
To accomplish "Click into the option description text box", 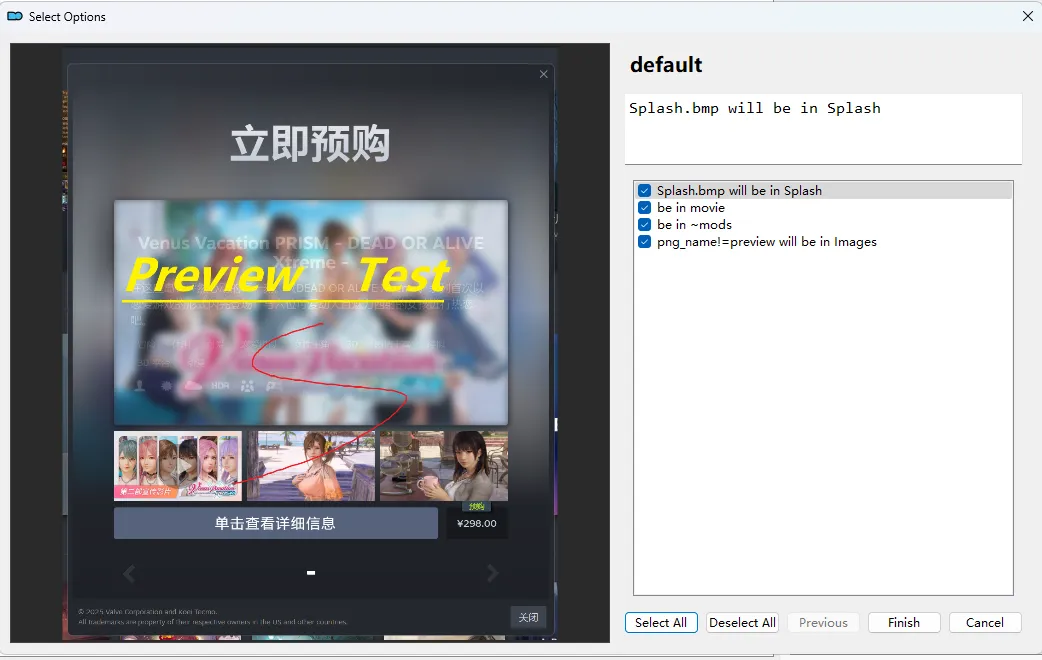I will tap(823, 129).
